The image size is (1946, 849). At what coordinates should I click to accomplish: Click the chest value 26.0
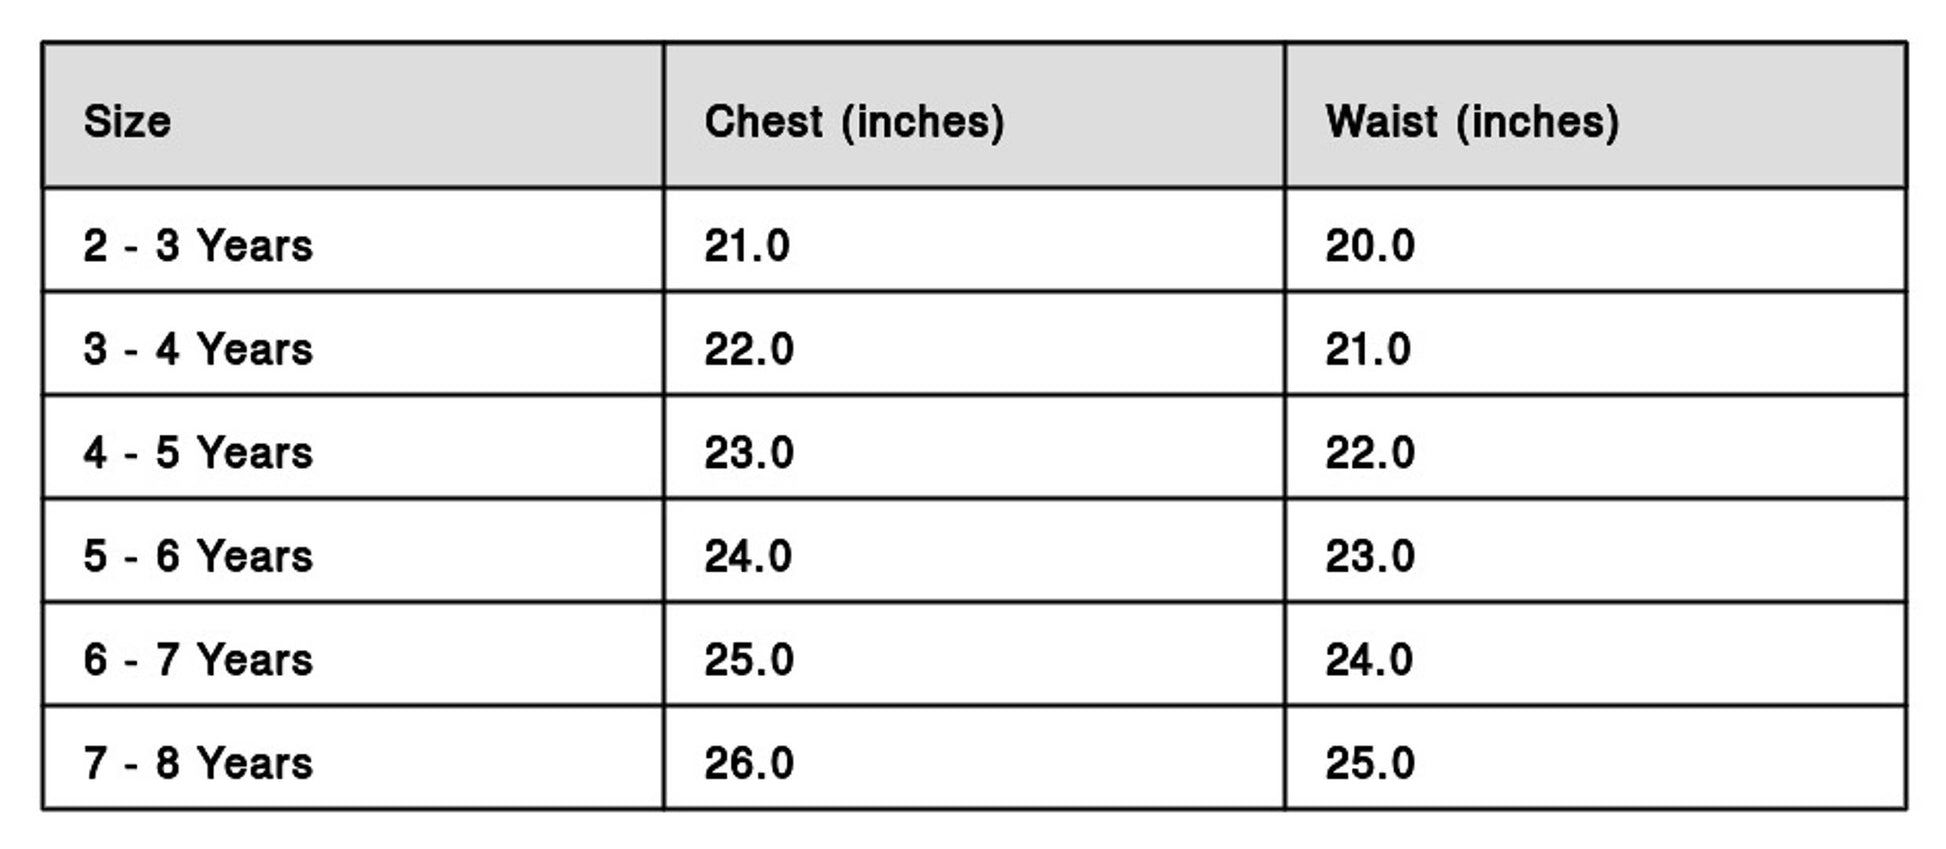click(x=748, y=763)
